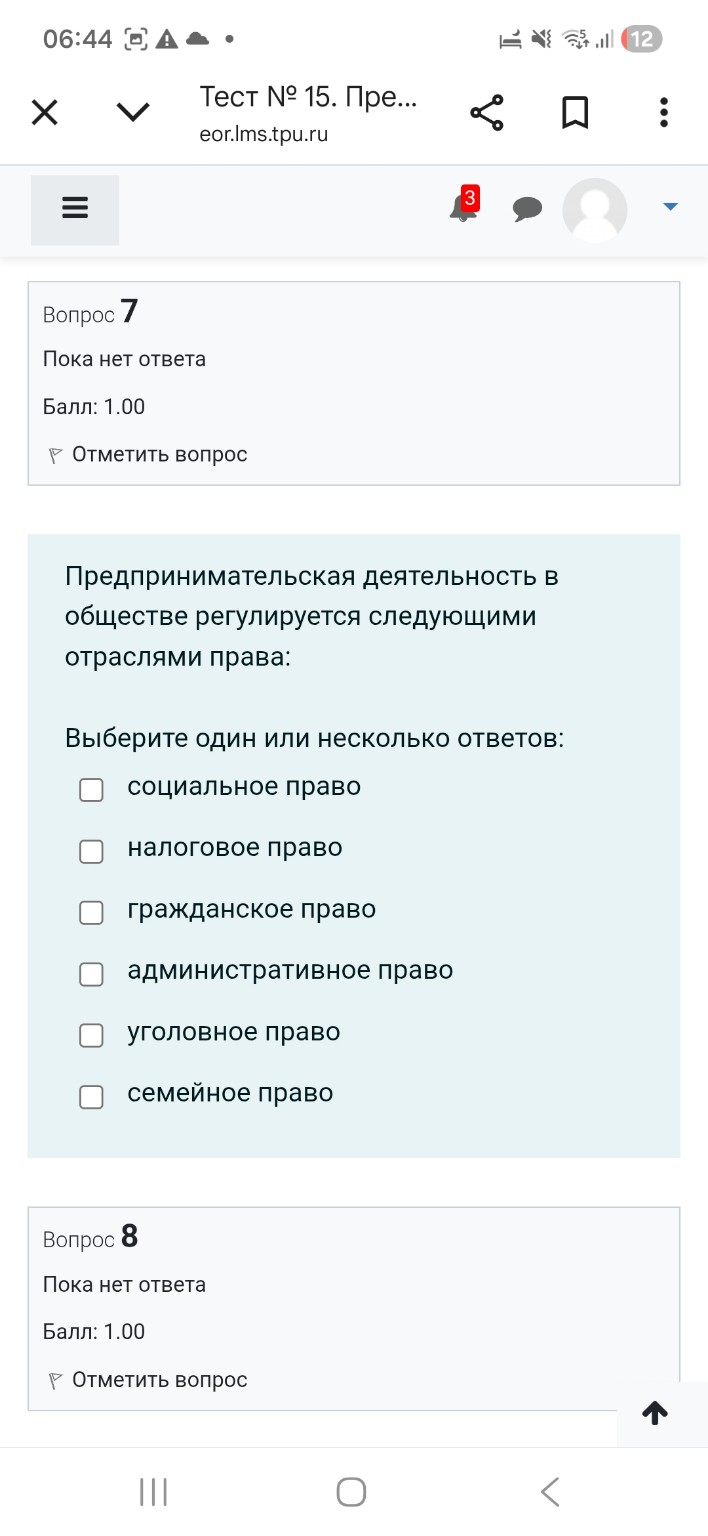This screenshot has height=1536, width=708.
Task: Check the 'социальное право' answer option
Action: click(x=91, y=789)
